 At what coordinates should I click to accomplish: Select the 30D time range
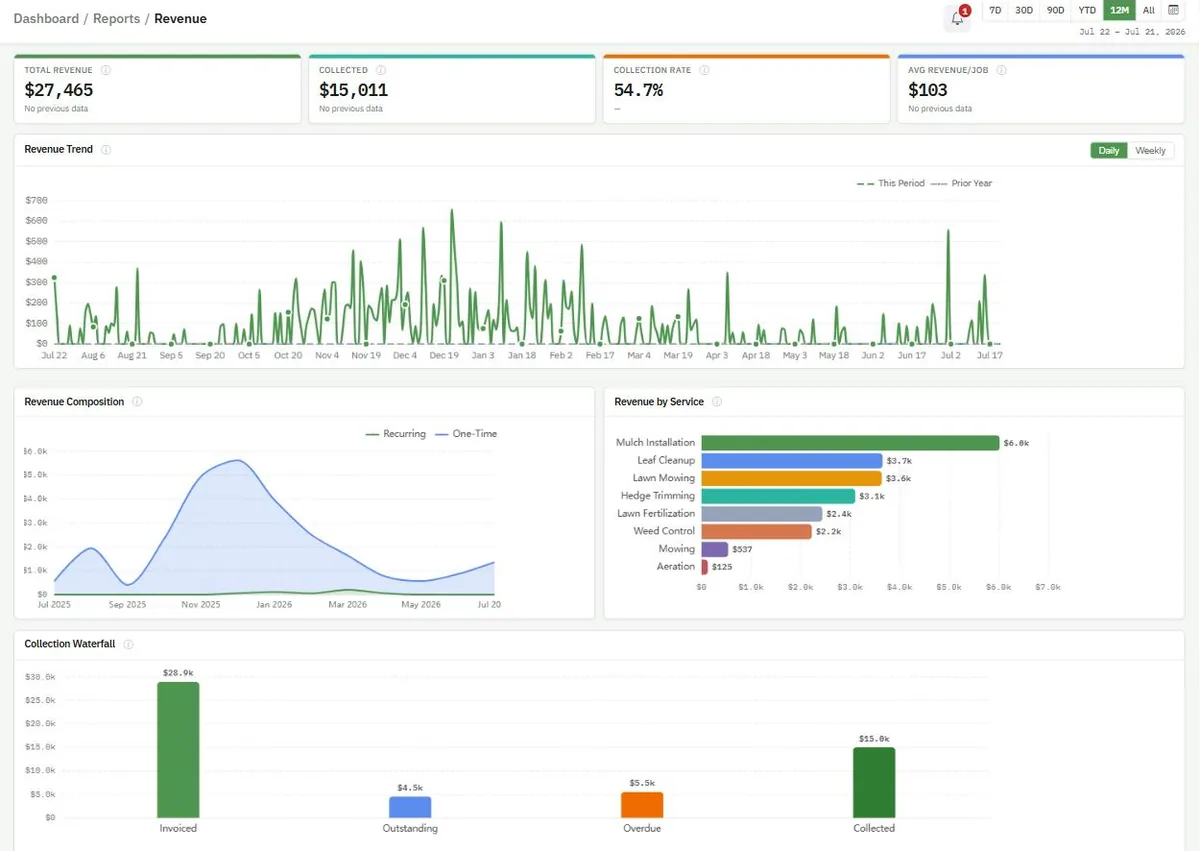pos(1024,10)
